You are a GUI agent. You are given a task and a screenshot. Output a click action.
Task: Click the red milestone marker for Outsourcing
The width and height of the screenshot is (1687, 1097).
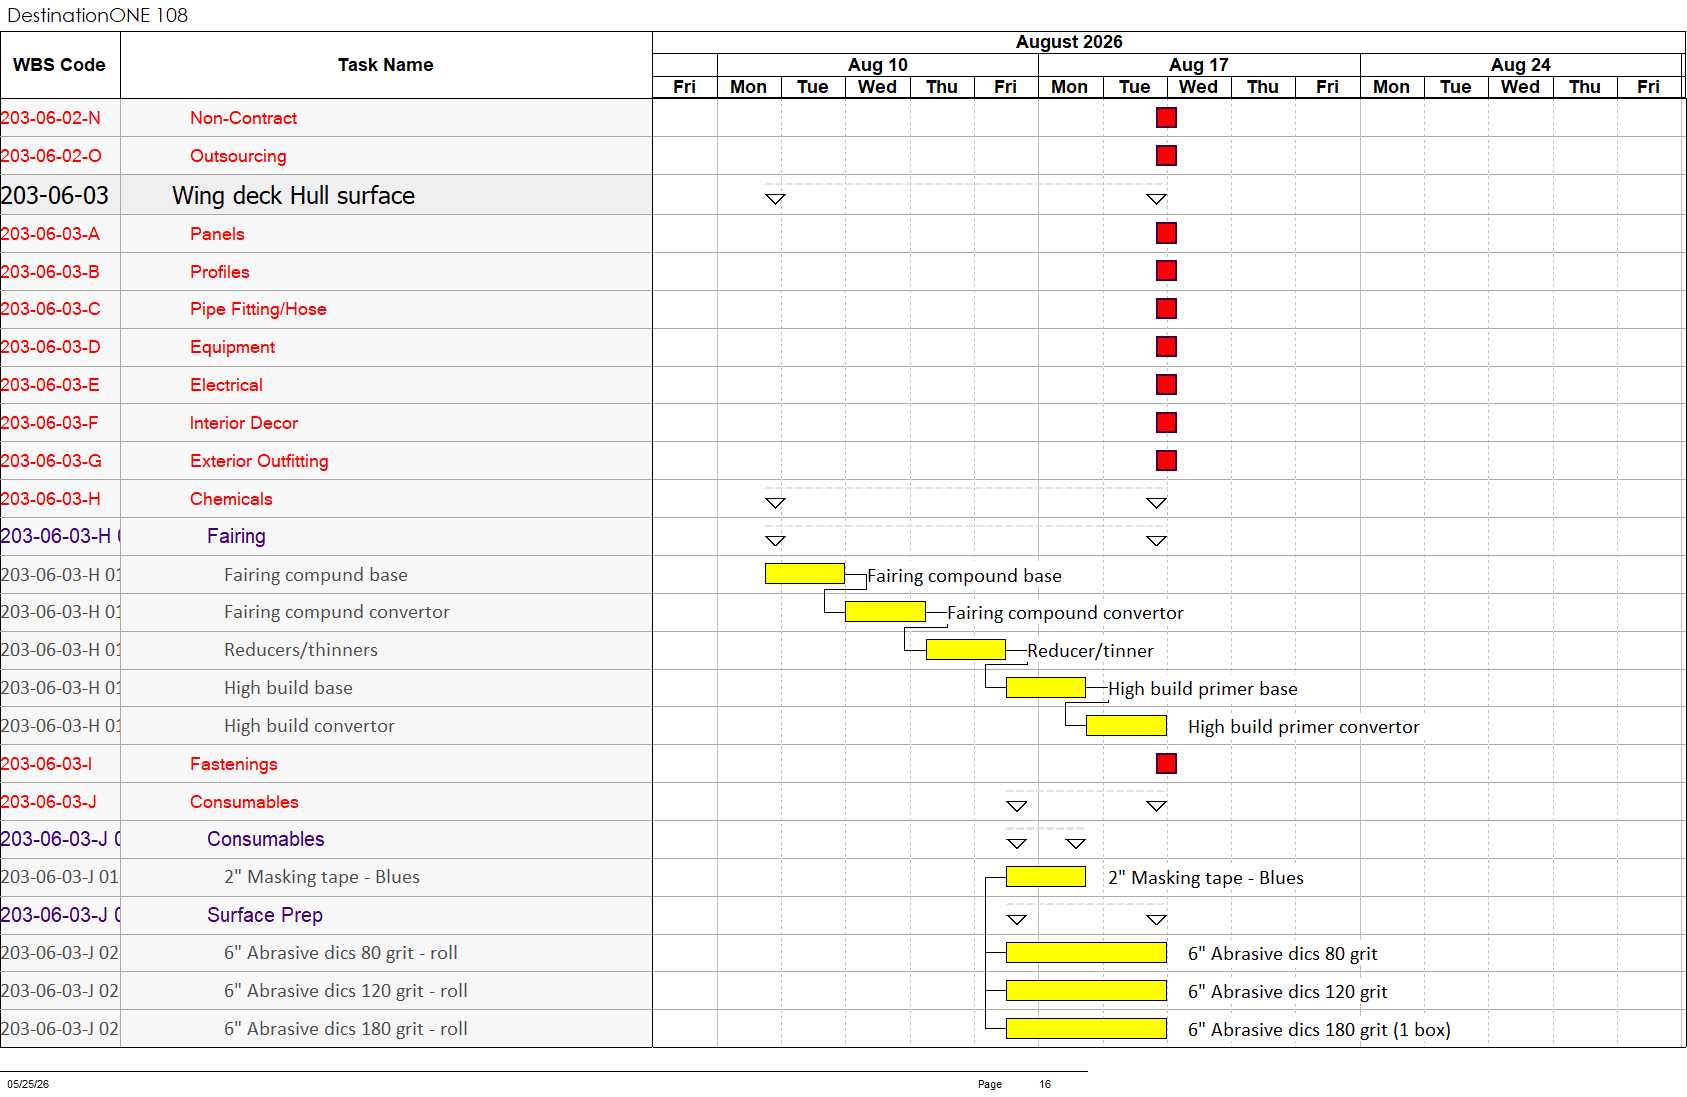pos(1166,156)
